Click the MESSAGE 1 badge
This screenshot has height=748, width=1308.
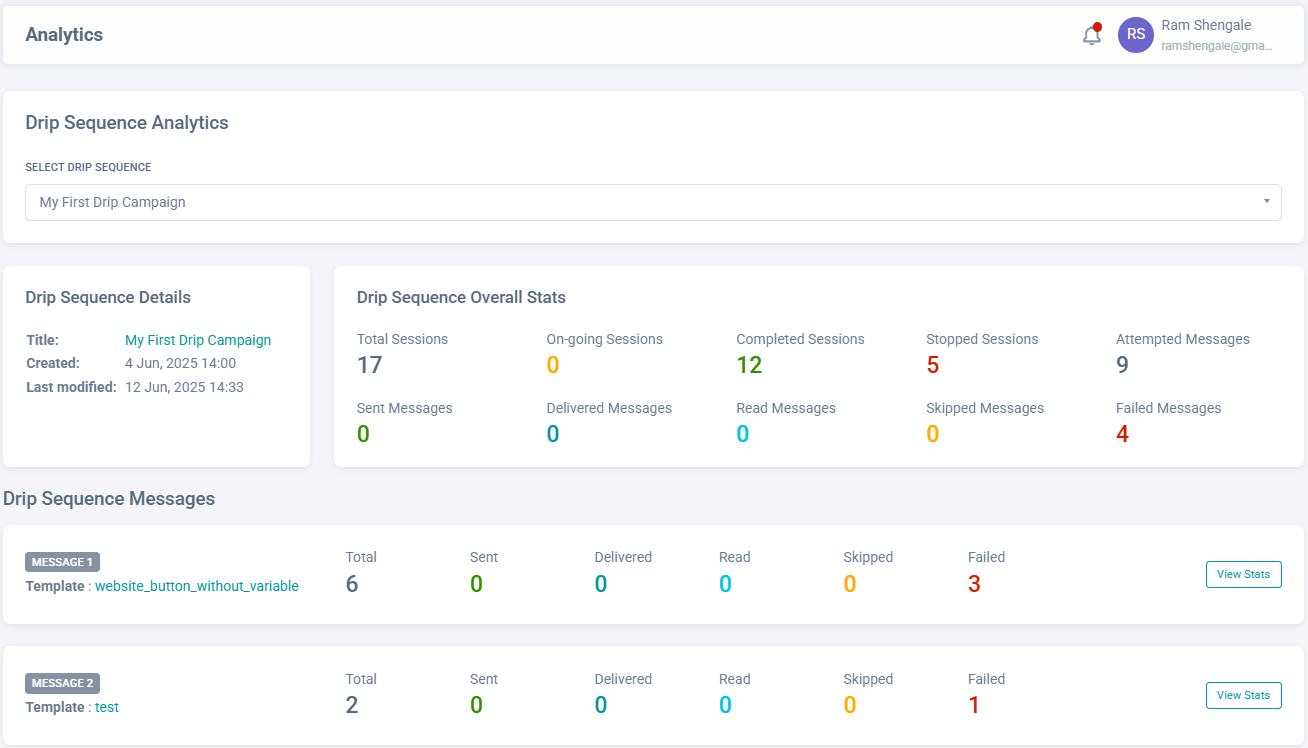62,562
